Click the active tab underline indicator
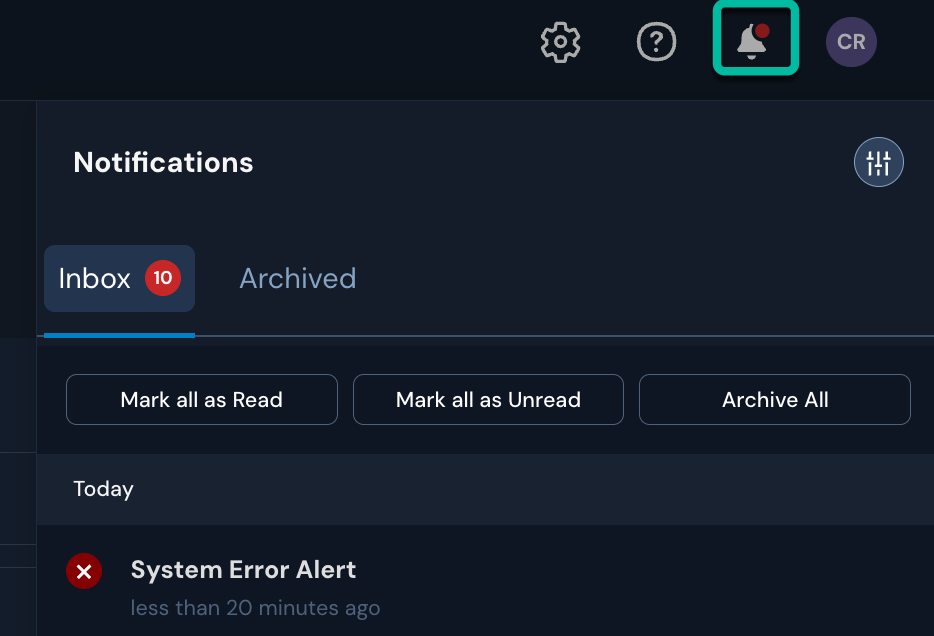This screenshot has width=934, height=636. coord(119,335)
